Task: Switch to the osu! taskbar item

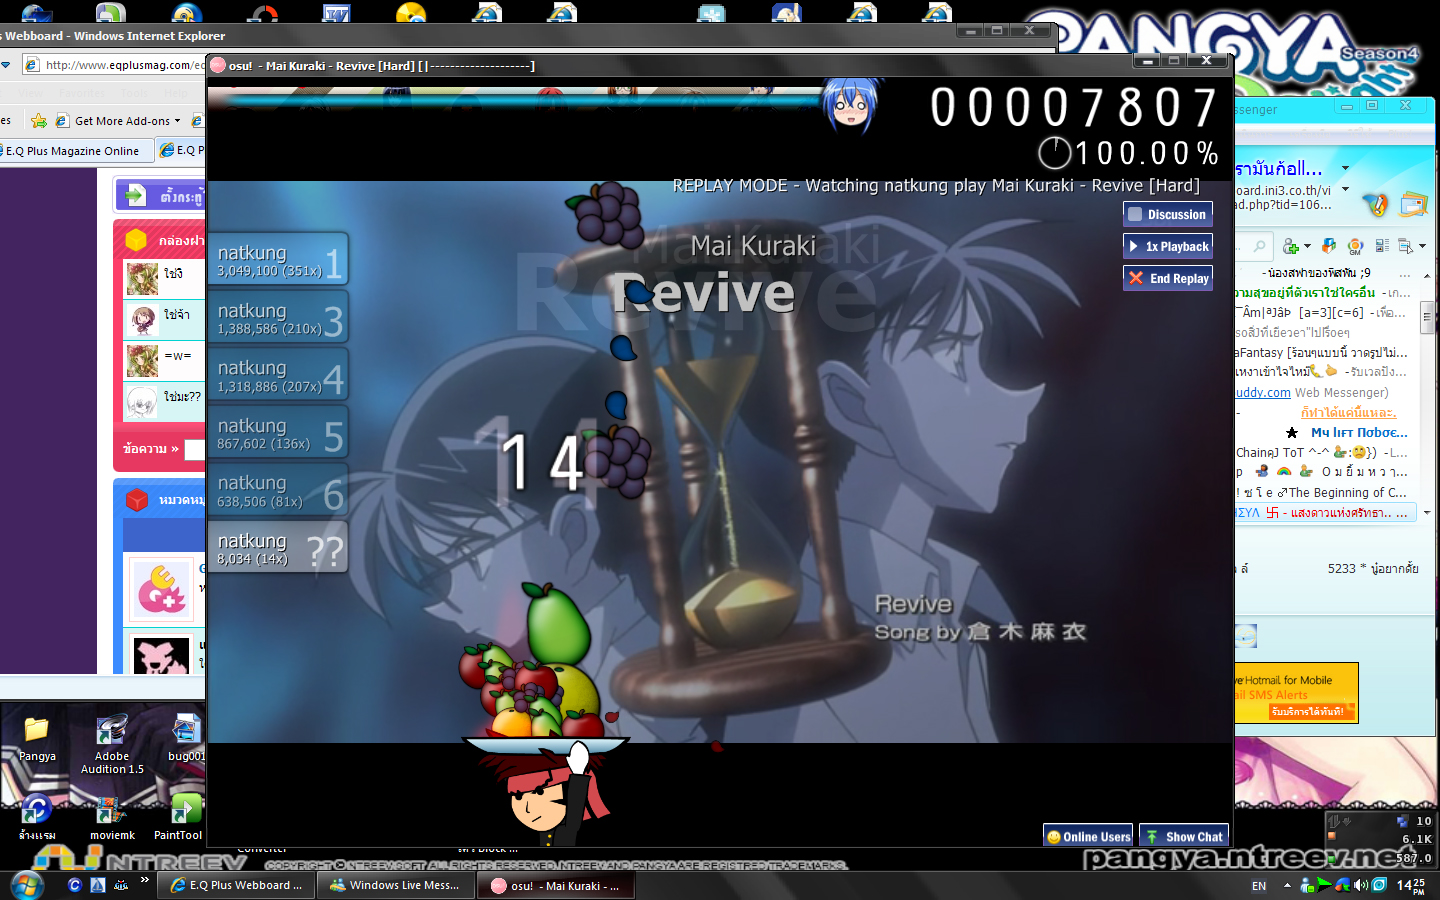Action: pyautogui.click(x=556, y=885)
